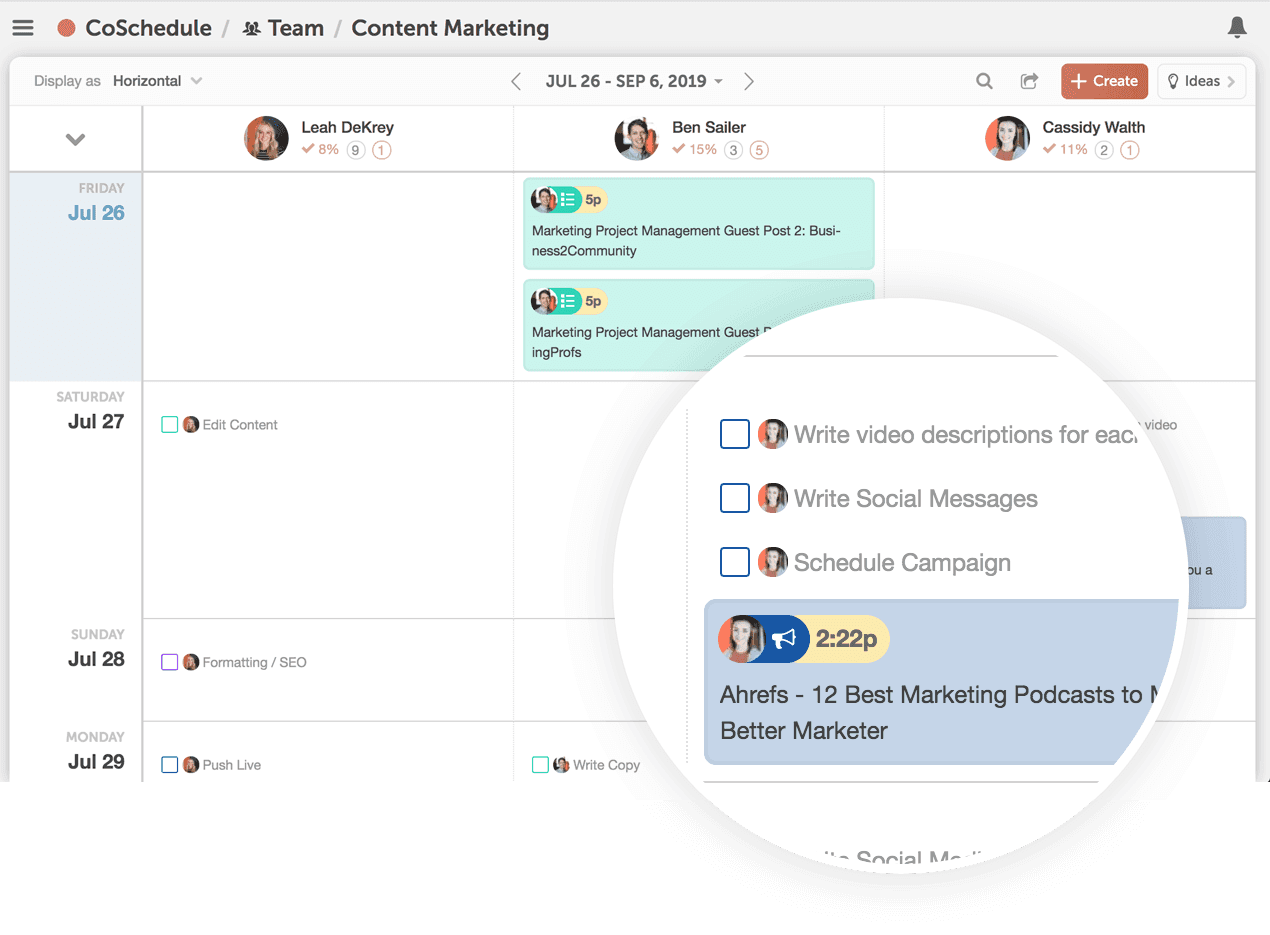Open the hamburger navigation menu
This screenshot has width=1270, height=935.
point(23,28)
